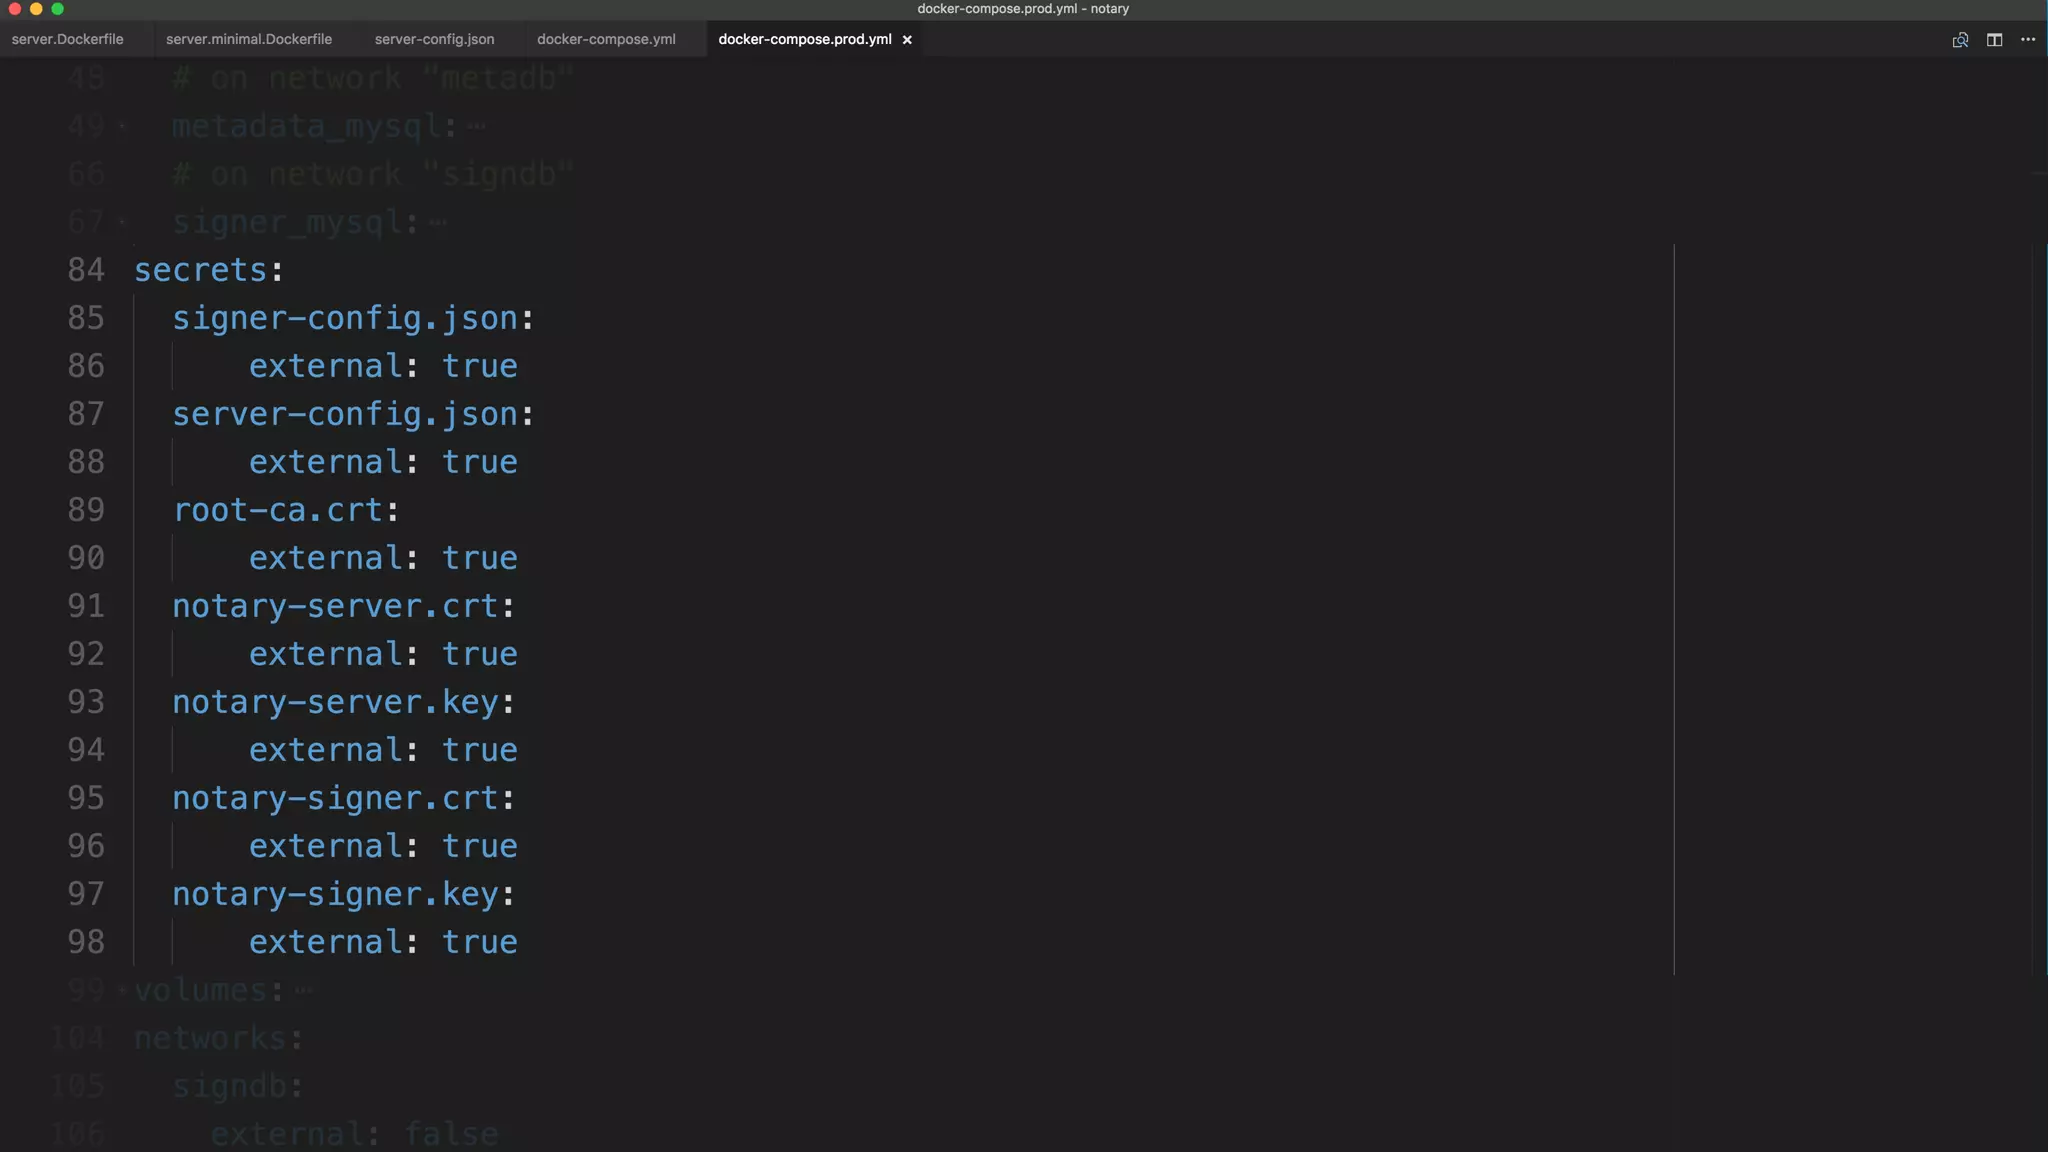Click the vertical scrollbar on right edge
Viewport: 2048px width, 1152px height.
[x=2040, y=600]
